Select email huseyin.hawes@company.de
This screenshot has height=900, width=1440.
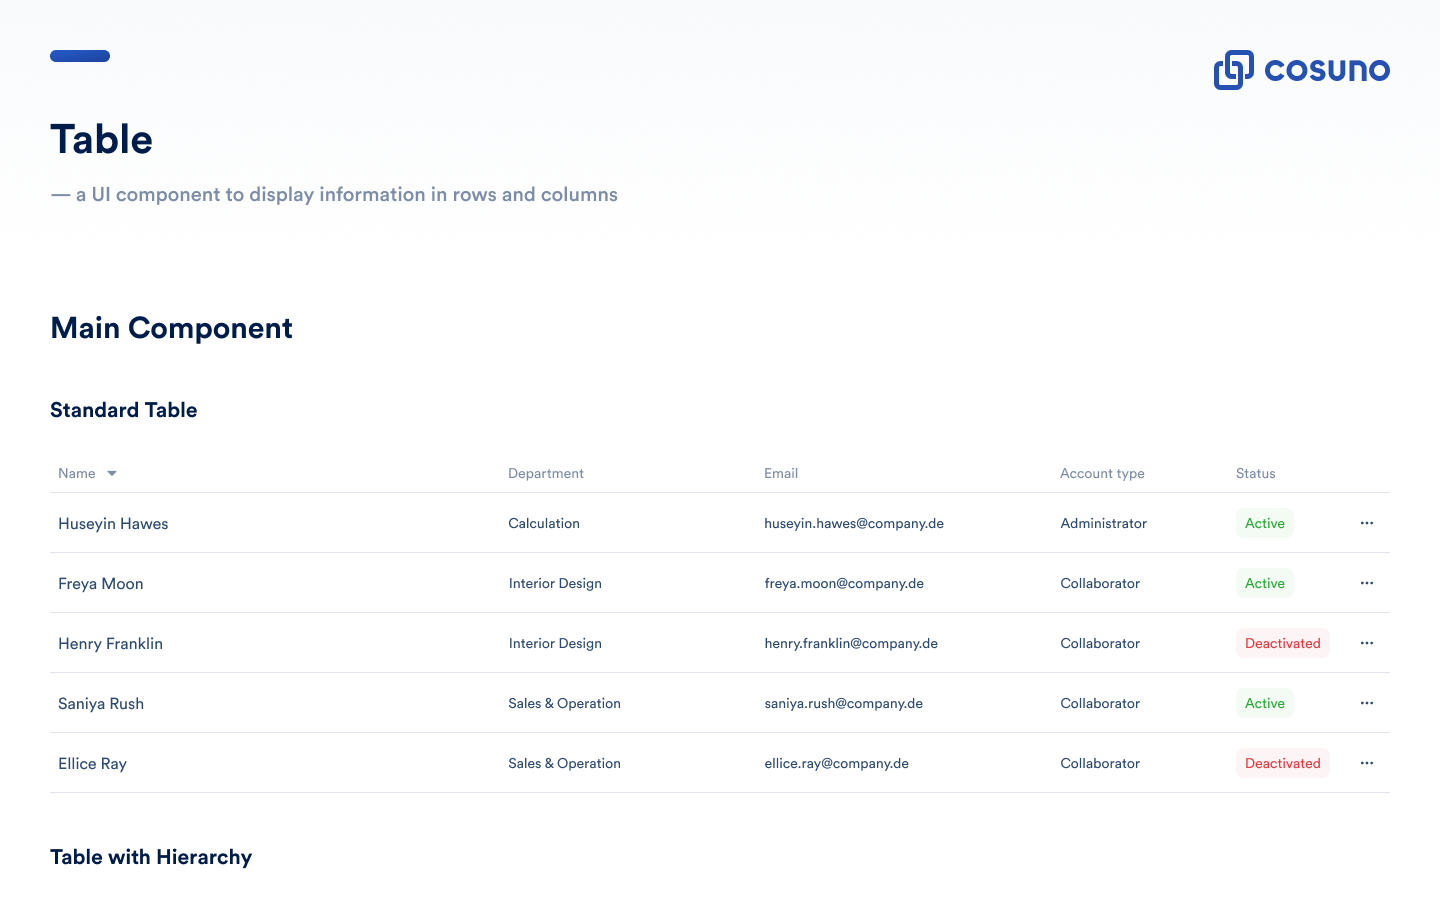853,523
